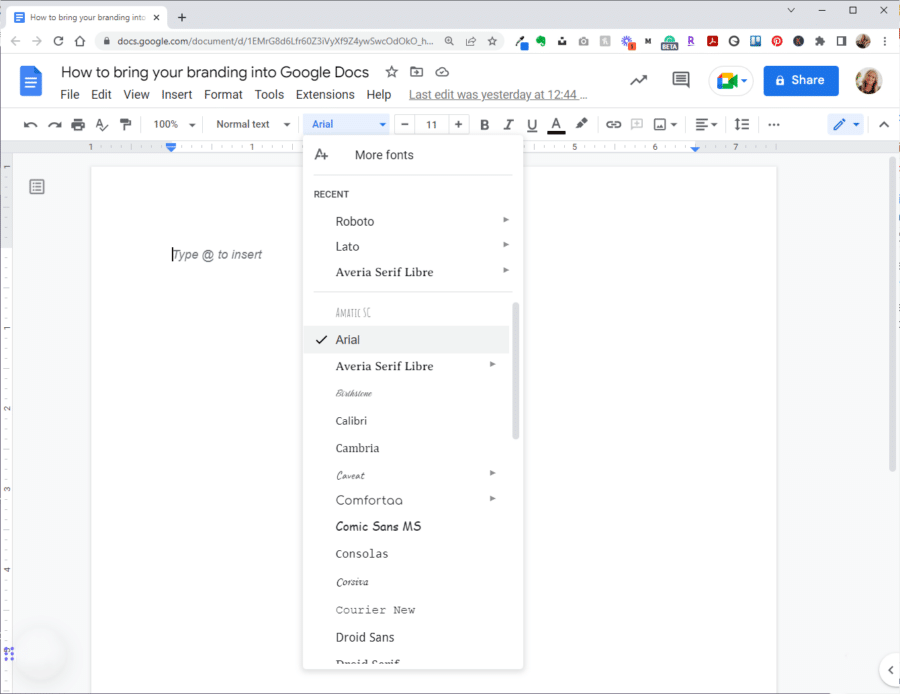This screenshot has width=900, height=694.
Task: Click the undo icon
Action: [30, 124]
